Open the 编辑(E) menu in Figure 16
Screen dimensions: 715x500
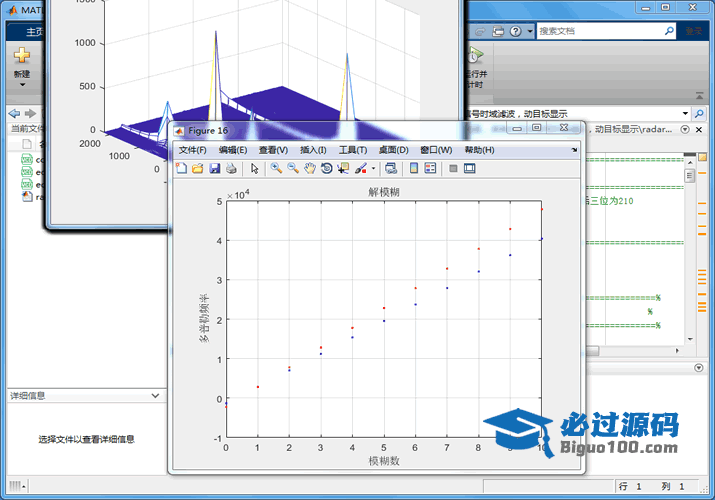tap(233, 150)
